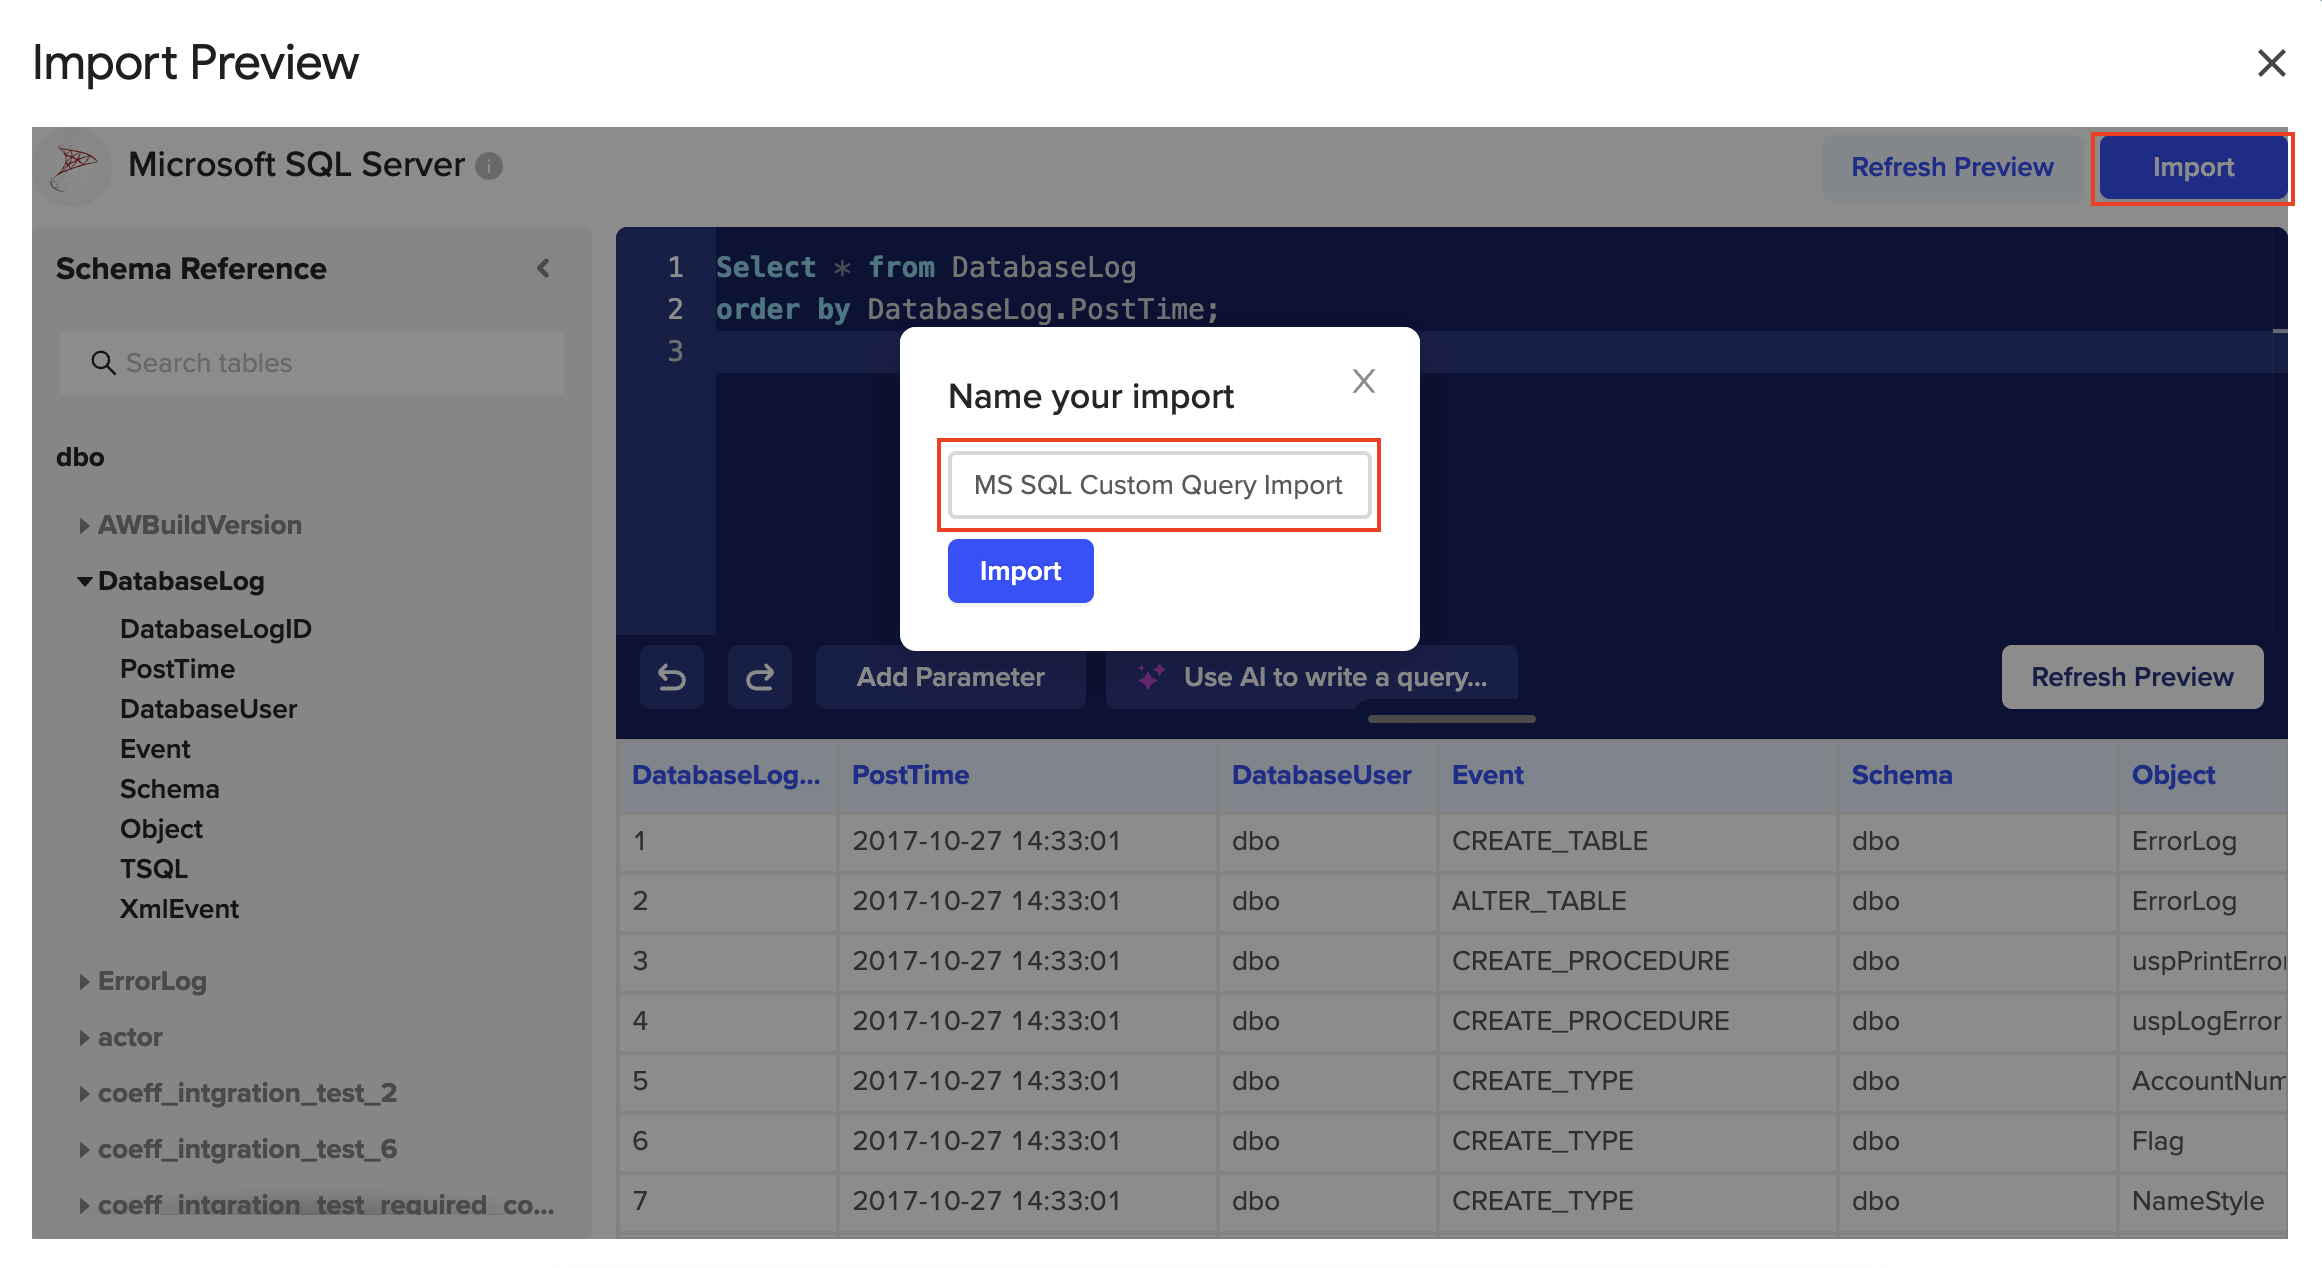The width and height of the screenshot is (2322, 1268).
Task: Collapse the Schema Reference panel
Action: click(543, 268)
